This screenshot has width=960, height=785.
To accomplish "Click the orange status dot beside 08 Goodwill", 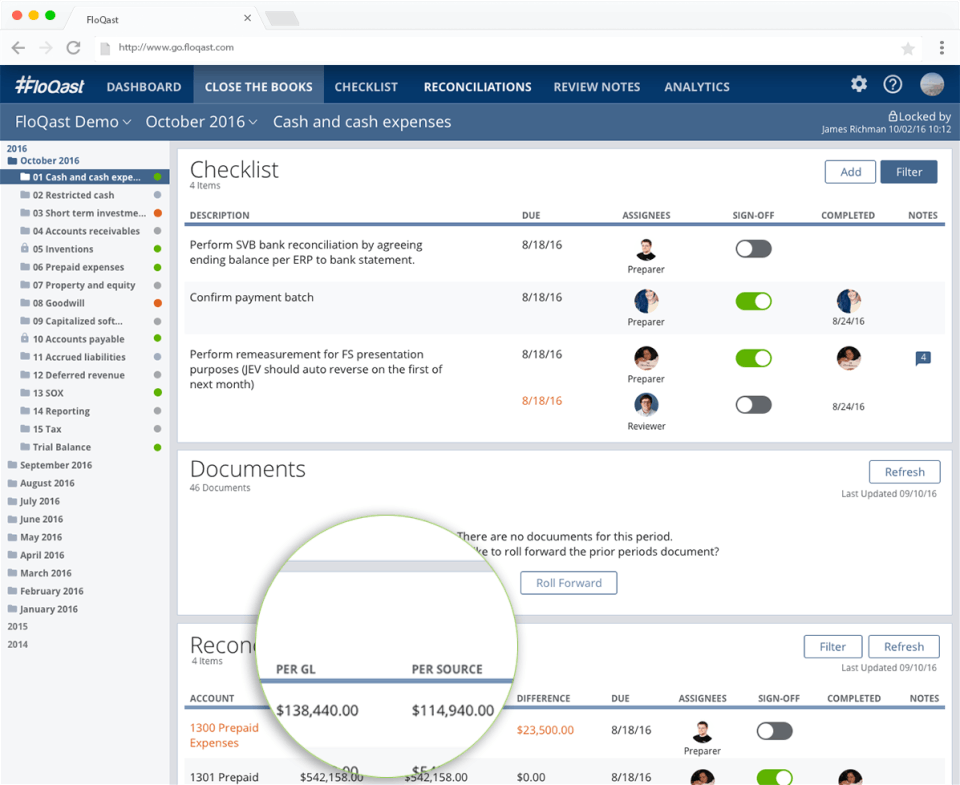I will point(158,303).
